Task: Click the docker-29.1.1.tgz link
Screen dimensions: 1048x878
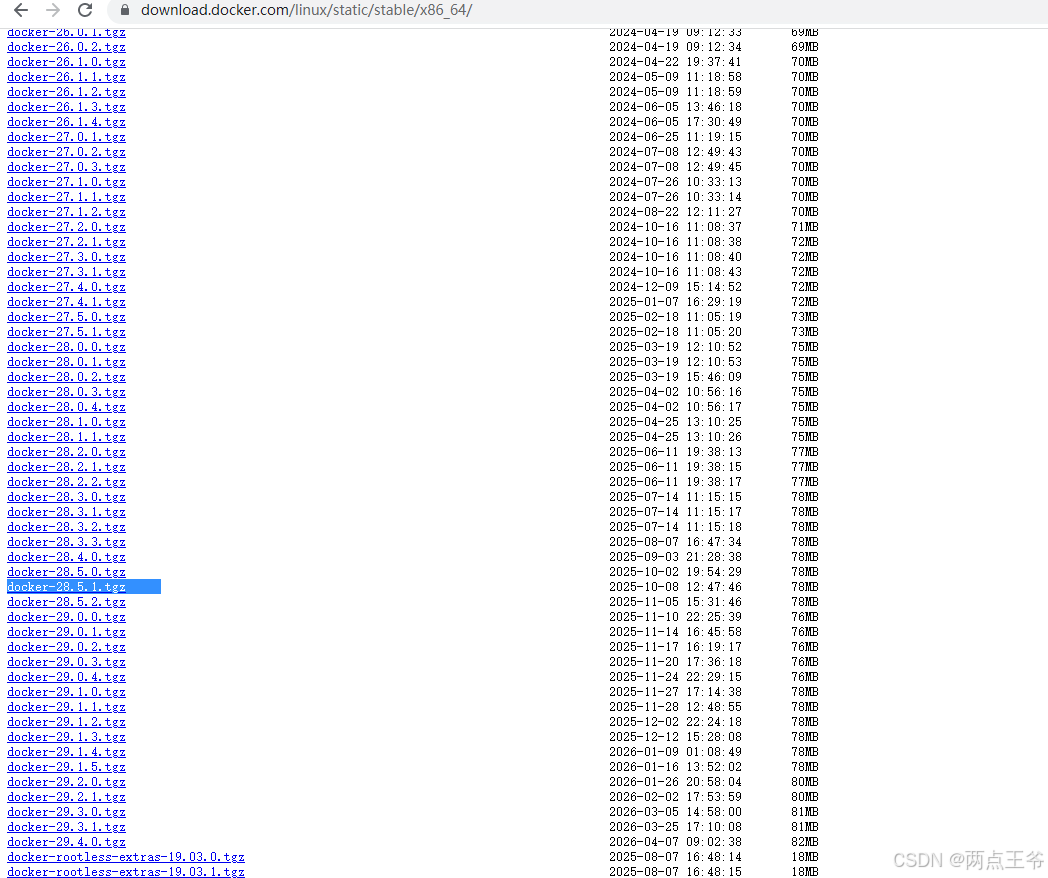Action: coord(66,707)
